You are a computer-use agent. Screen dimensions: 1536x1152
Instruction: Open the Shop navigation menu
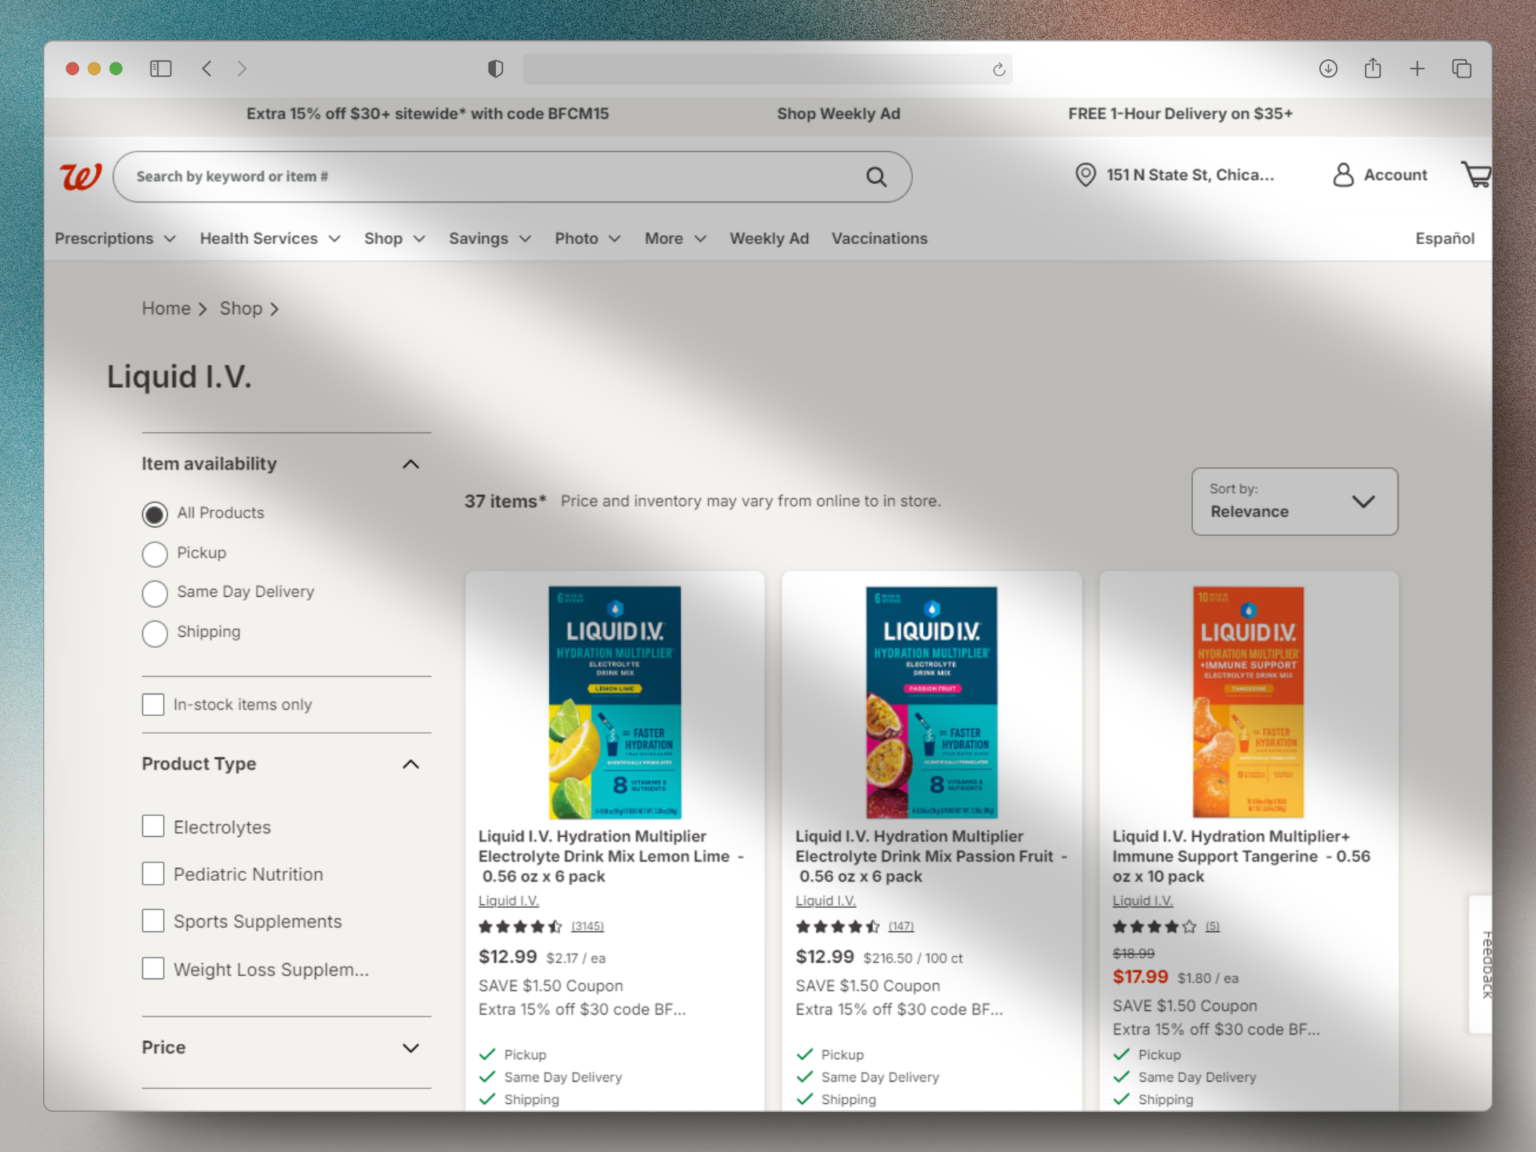point(395,238)
